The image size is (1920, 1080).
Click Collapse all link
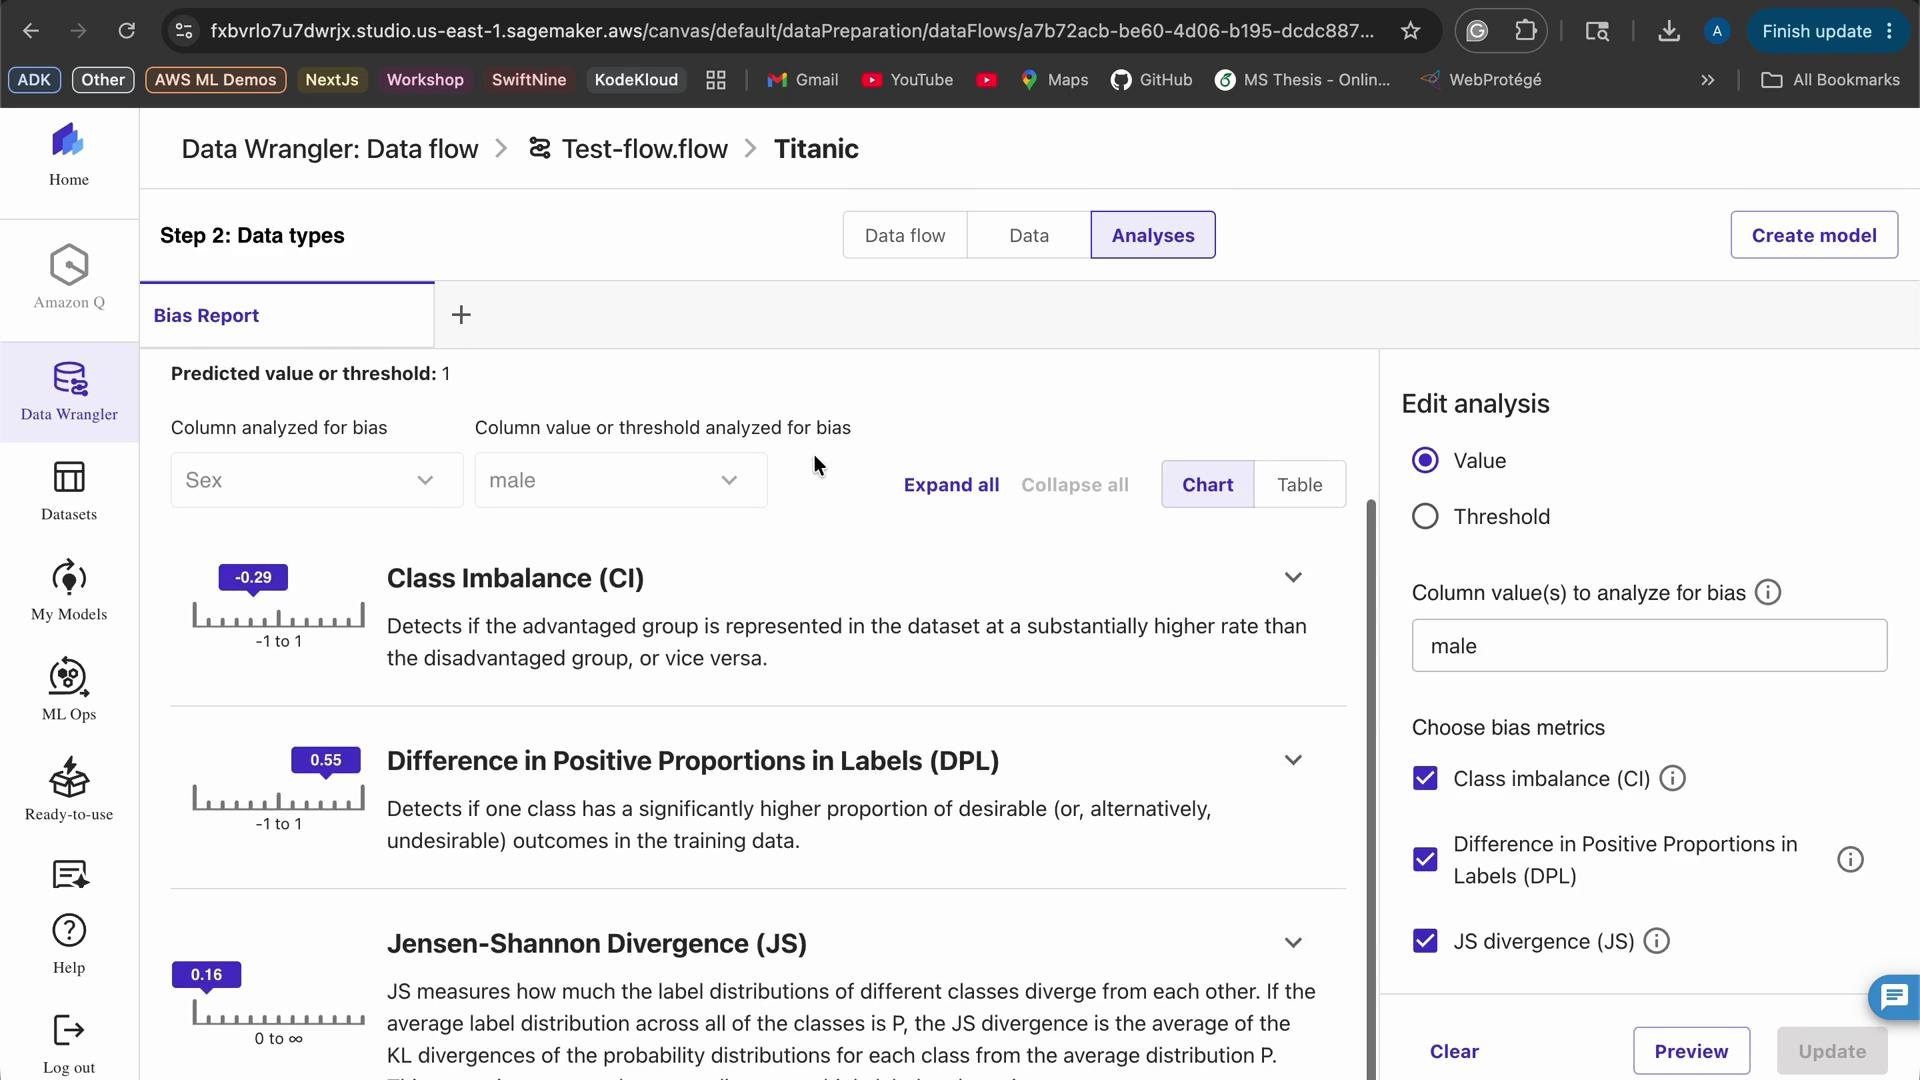pyautogui.click(x=1075, y=485)
